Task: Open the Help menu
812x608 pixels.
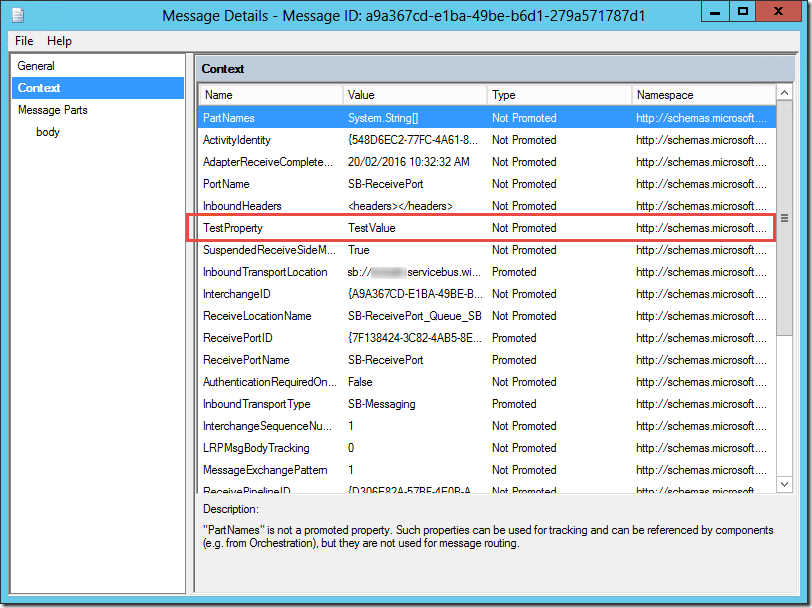Action: tap(59, 41)
